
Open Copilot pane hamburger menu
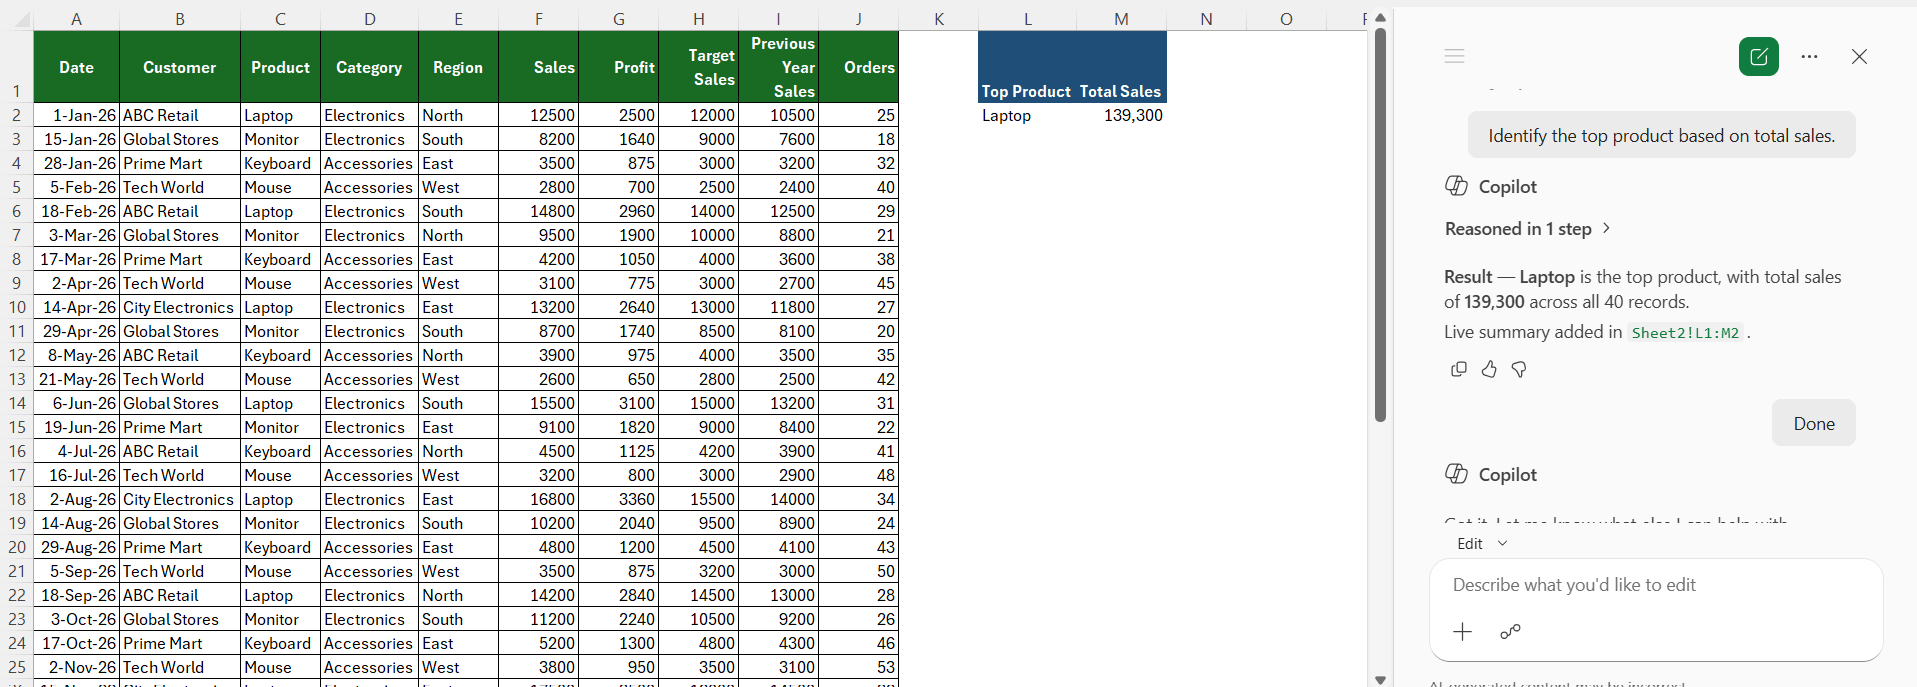[x=1455, y=57]
